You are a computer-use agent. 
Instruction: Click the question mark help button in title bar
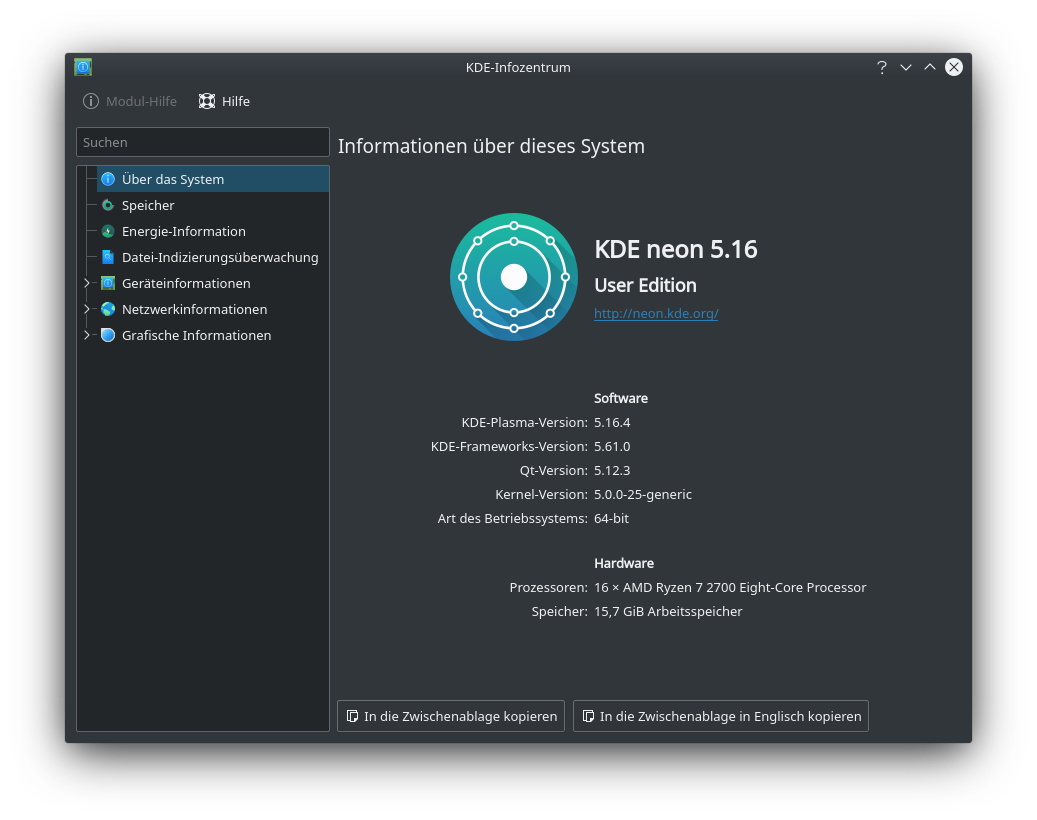click(x=881, y=67)
